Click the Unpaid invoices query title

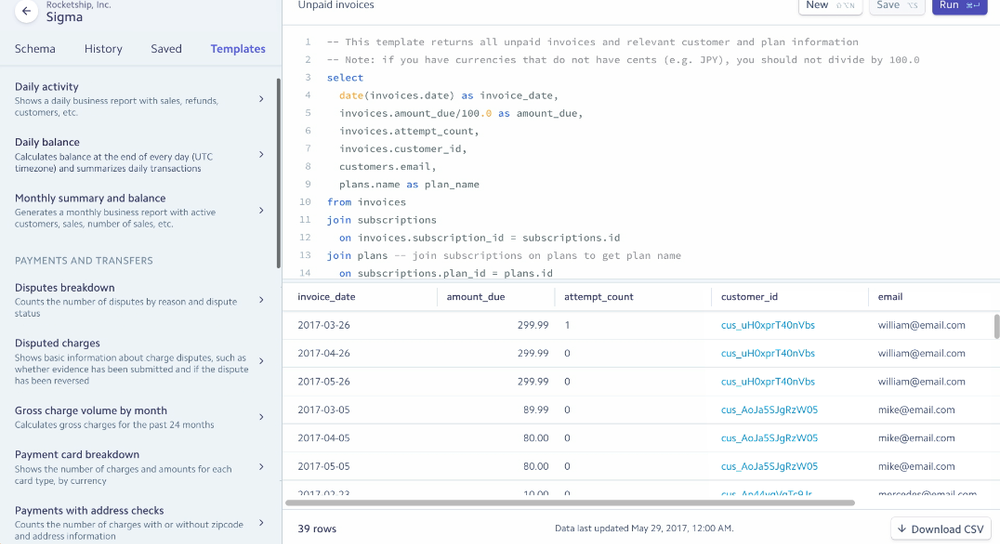[x=336, y=5]
